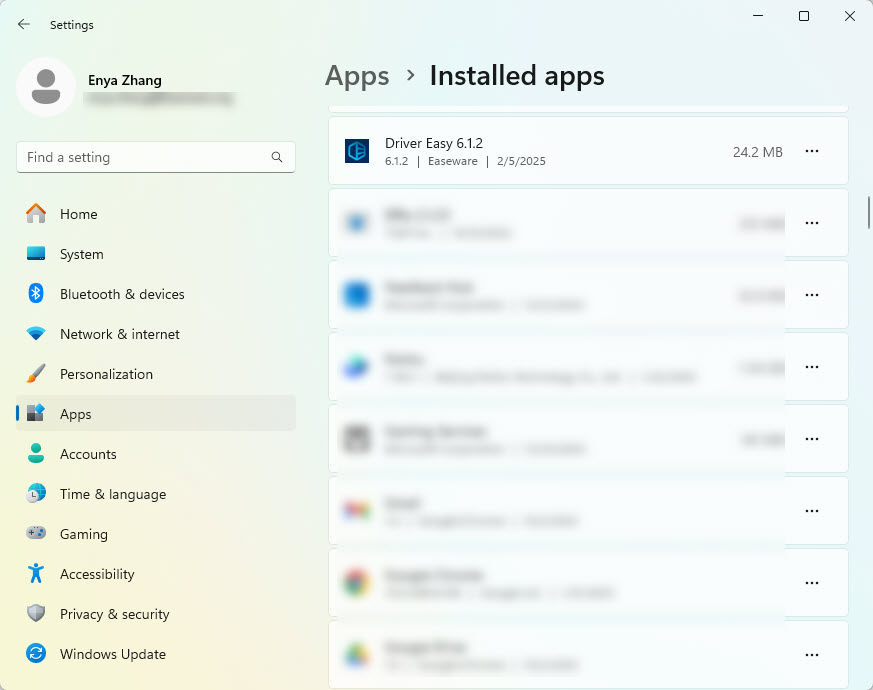Screen dimensions: 873x690
Task: Click the Apps breadcrumb link in the header
Action: [357, 76]
